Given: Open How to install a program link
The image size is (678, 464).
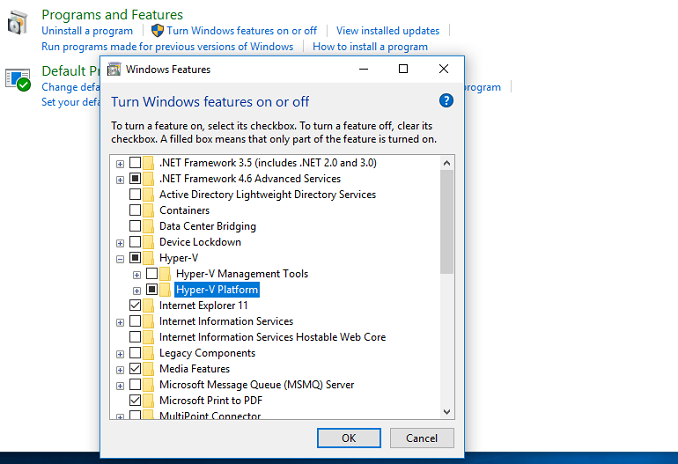Looking at the screenshot, I should [x=370, y=46].
